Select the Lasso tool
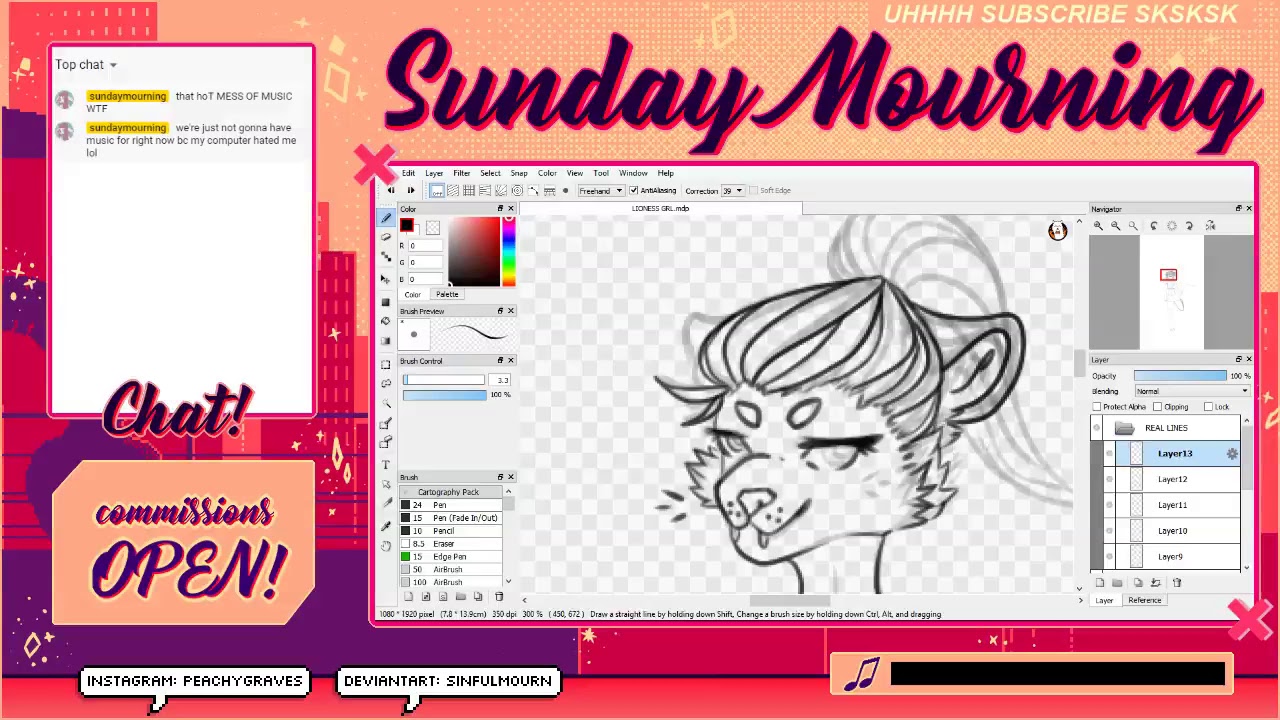 386,384
